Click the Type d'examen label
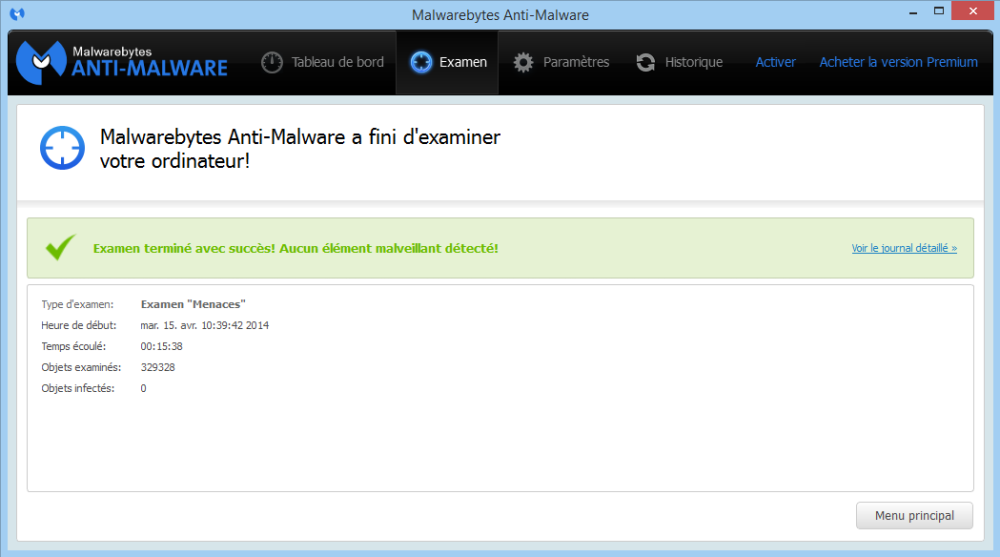The image size is (1000, 557). (x=77, y=304)
